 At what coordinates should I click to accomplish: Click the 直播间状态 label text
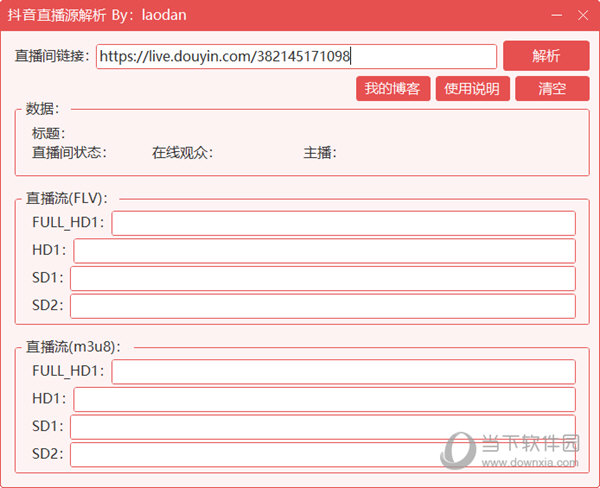[x=69, y=152]
